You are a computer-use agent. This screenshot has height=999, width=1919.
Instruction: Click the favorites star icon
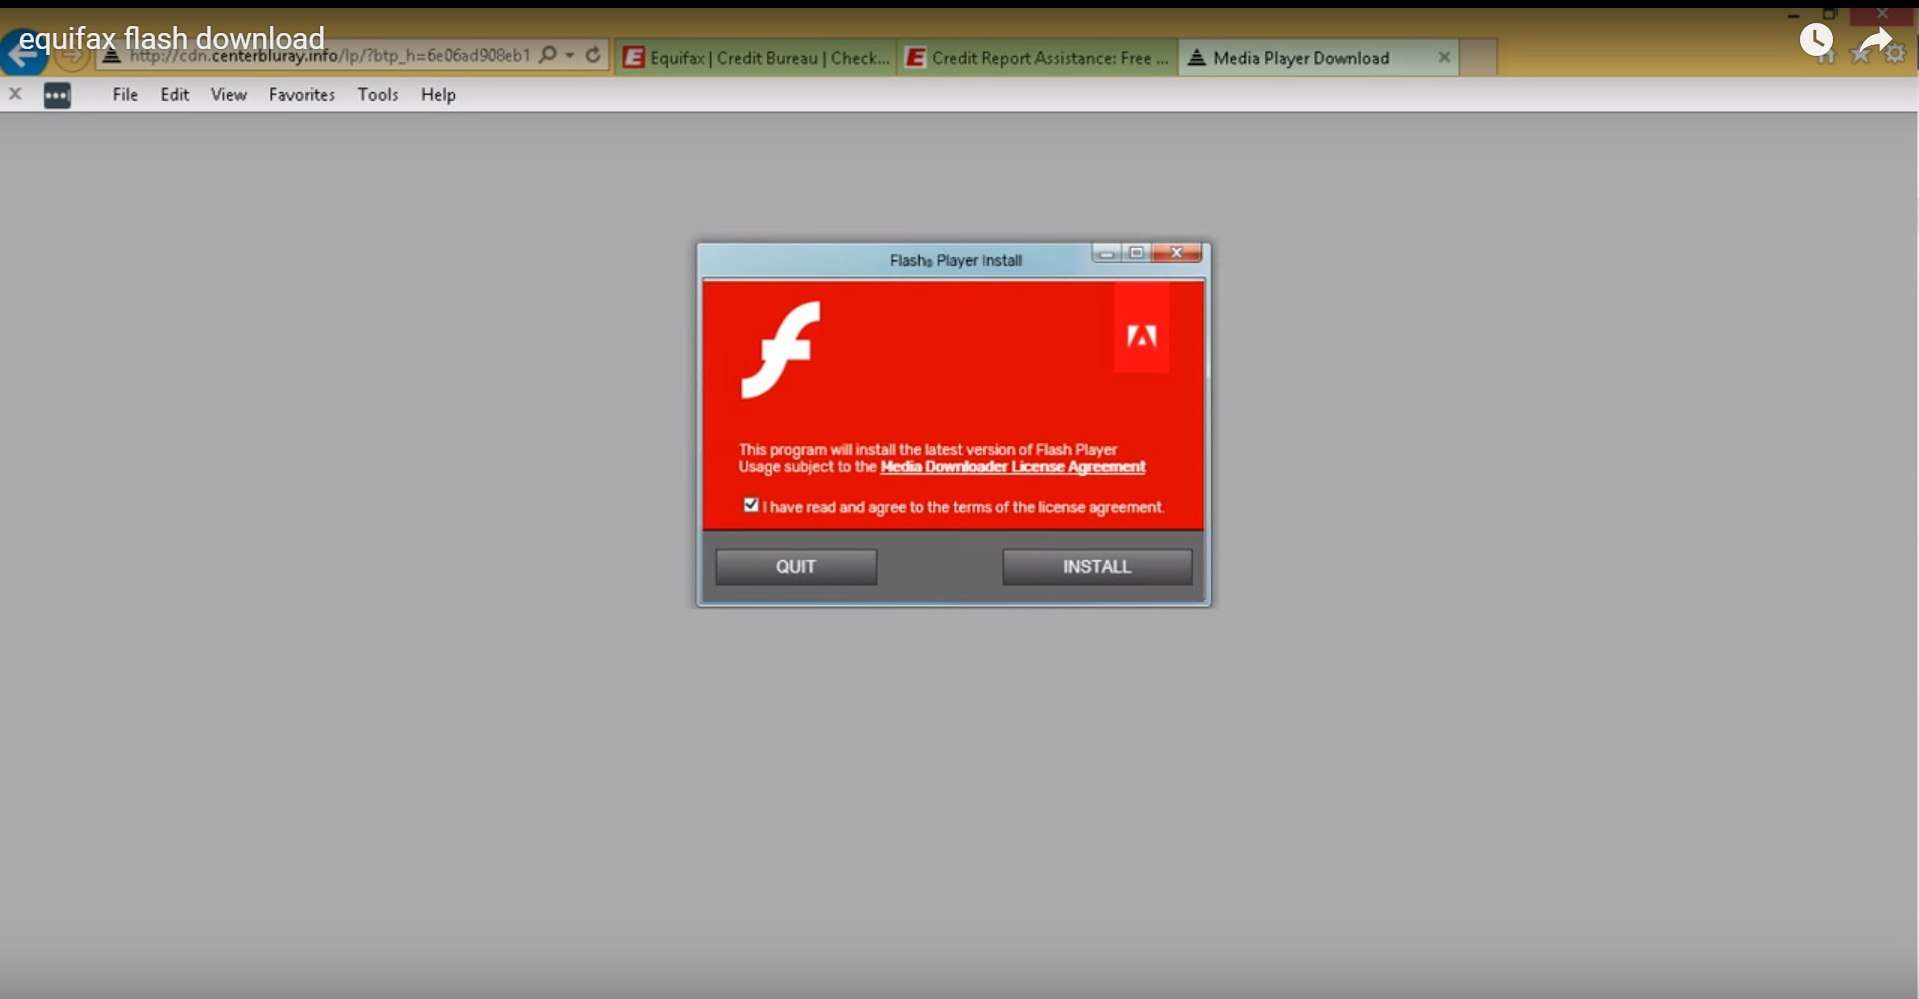coord(1861,56)
